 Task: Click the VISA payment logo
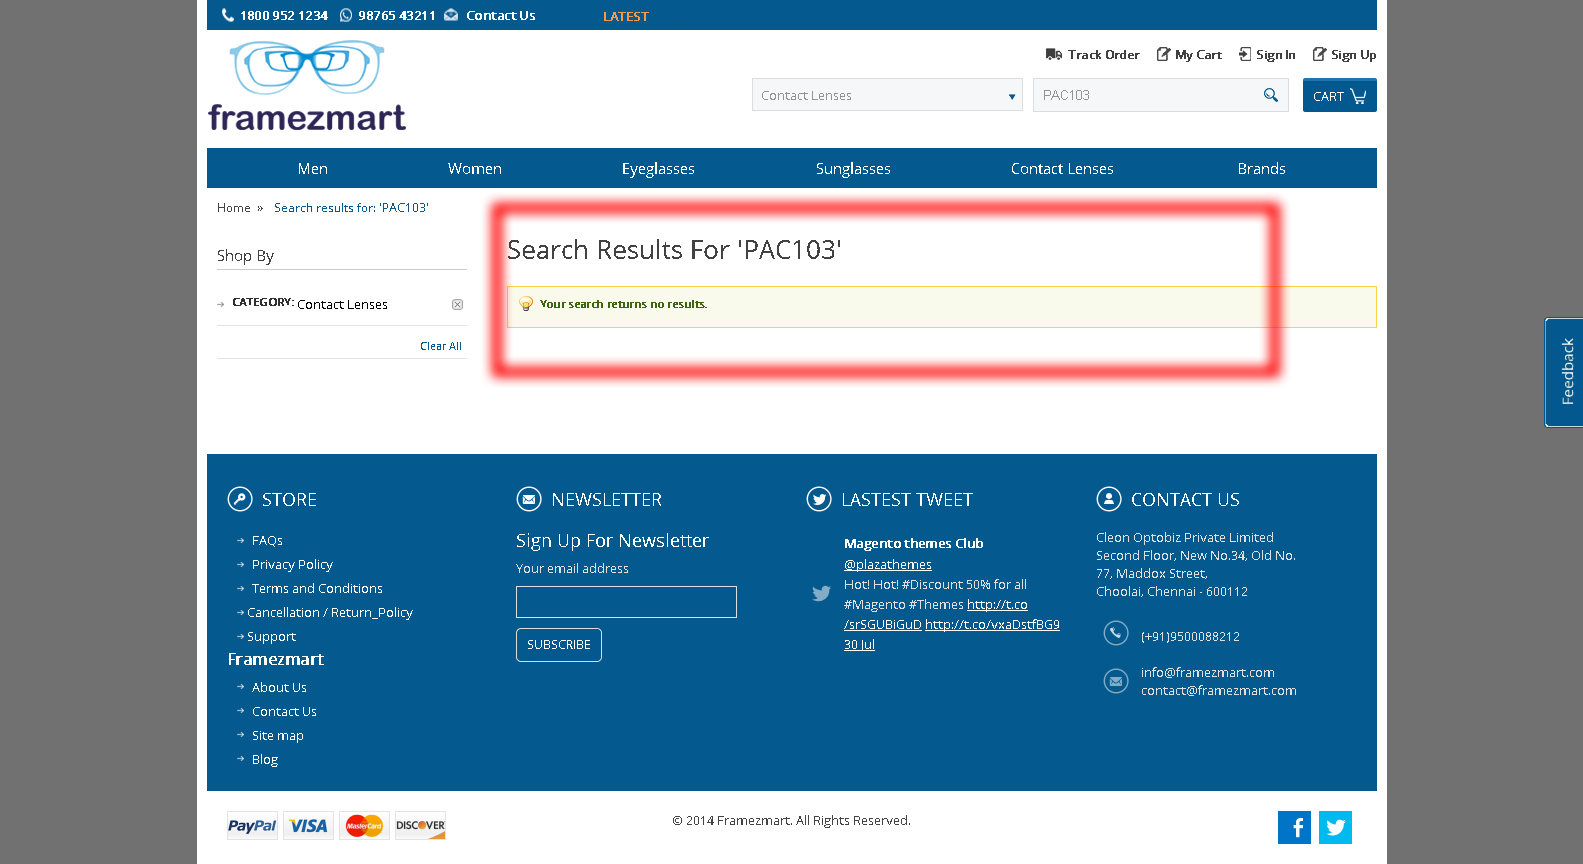[308, 825]
